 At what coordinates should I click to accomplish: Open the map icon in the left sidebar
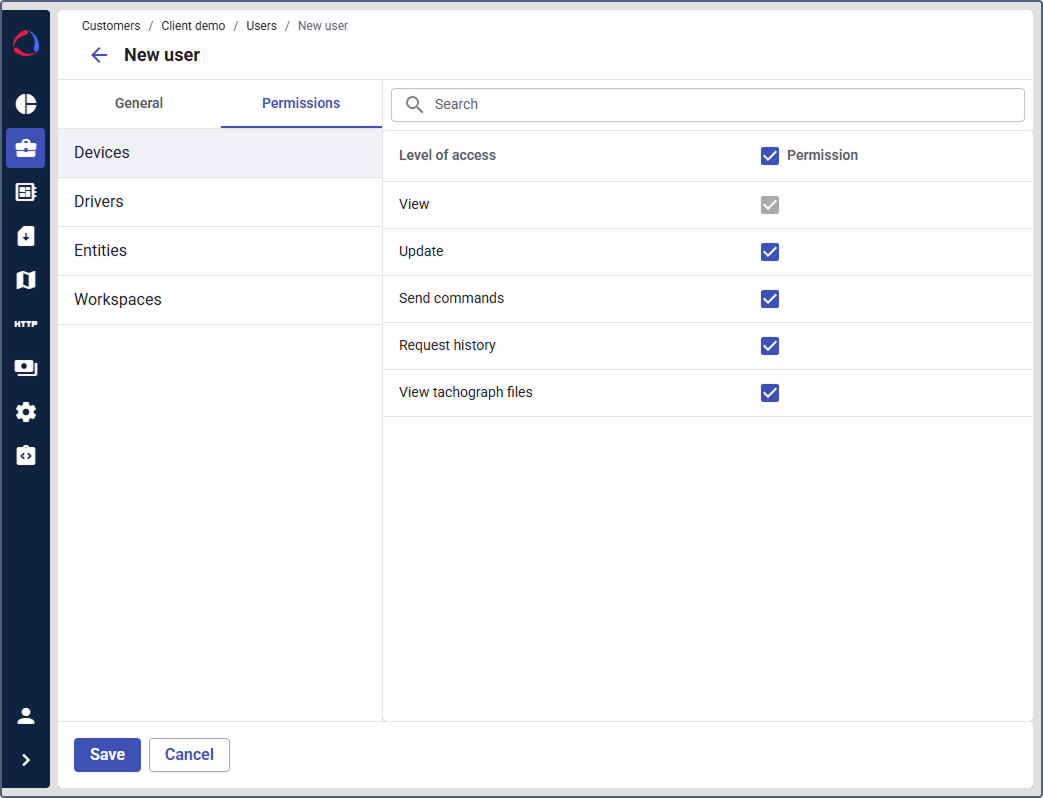pyautogui.click(x=25, y=279)
